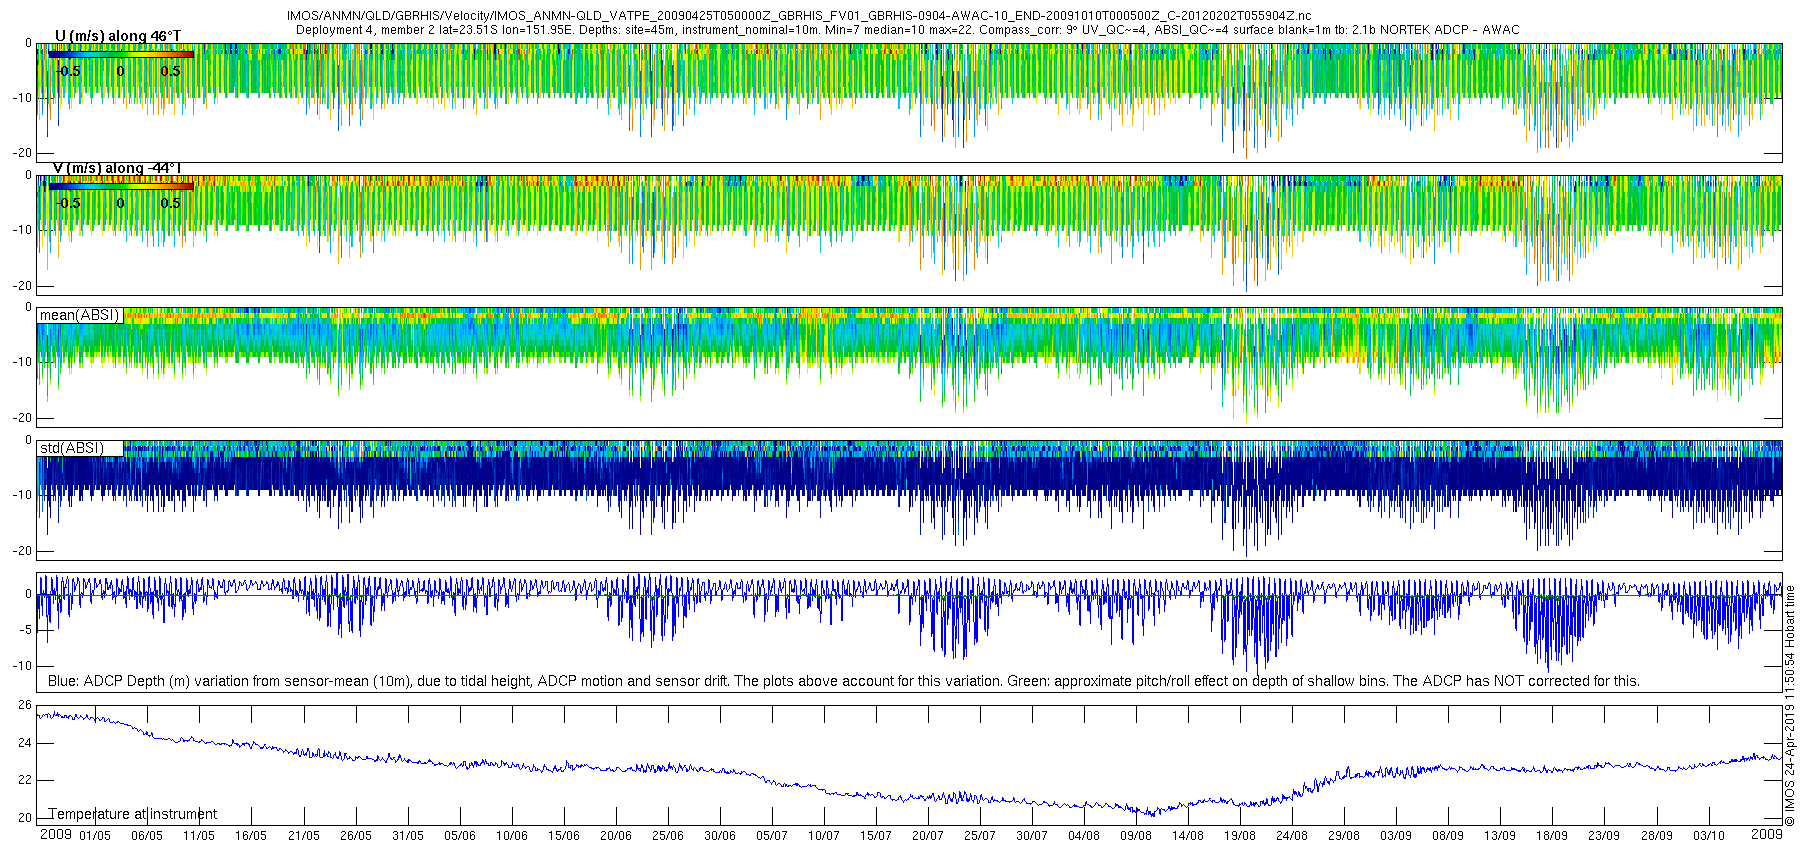Viewport: 1800px width, 850px height.
Task: Click the '10/06' date tick label
Action: [x=512, y=836]
